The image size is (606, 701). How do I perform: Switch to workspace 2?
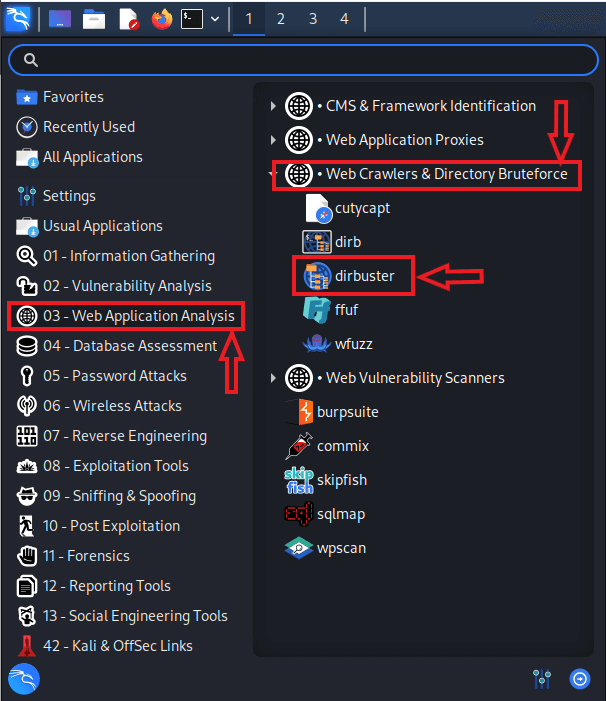[x=281, y=19]
